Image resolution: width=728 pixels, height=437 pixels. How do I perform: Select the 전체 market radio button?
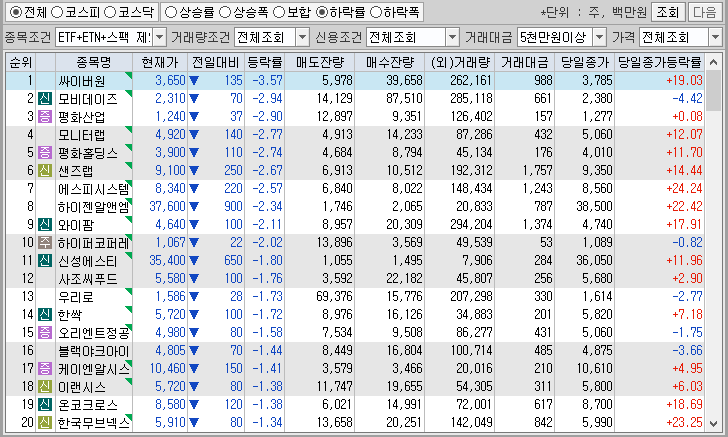(15, 13)
